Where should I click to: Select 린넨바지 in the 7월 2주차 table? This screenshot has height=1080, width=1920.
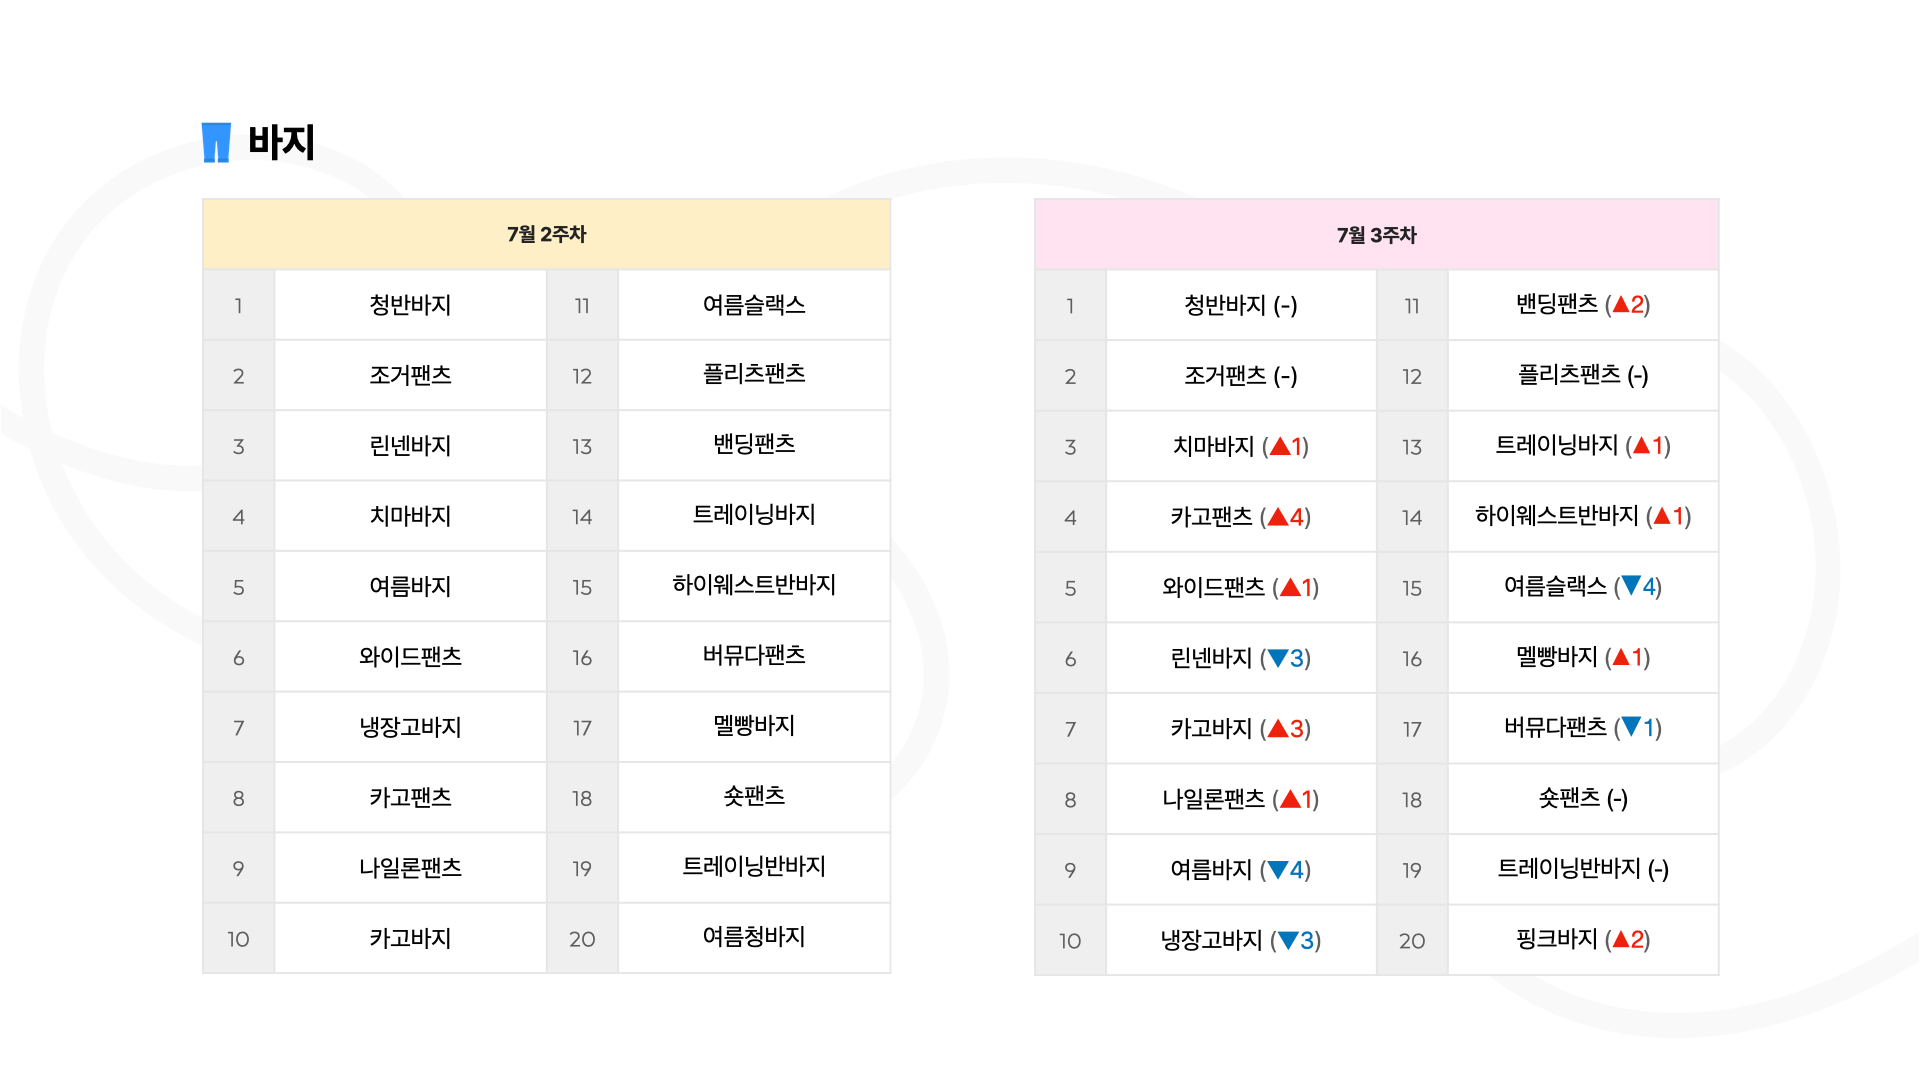pos(410,446)
